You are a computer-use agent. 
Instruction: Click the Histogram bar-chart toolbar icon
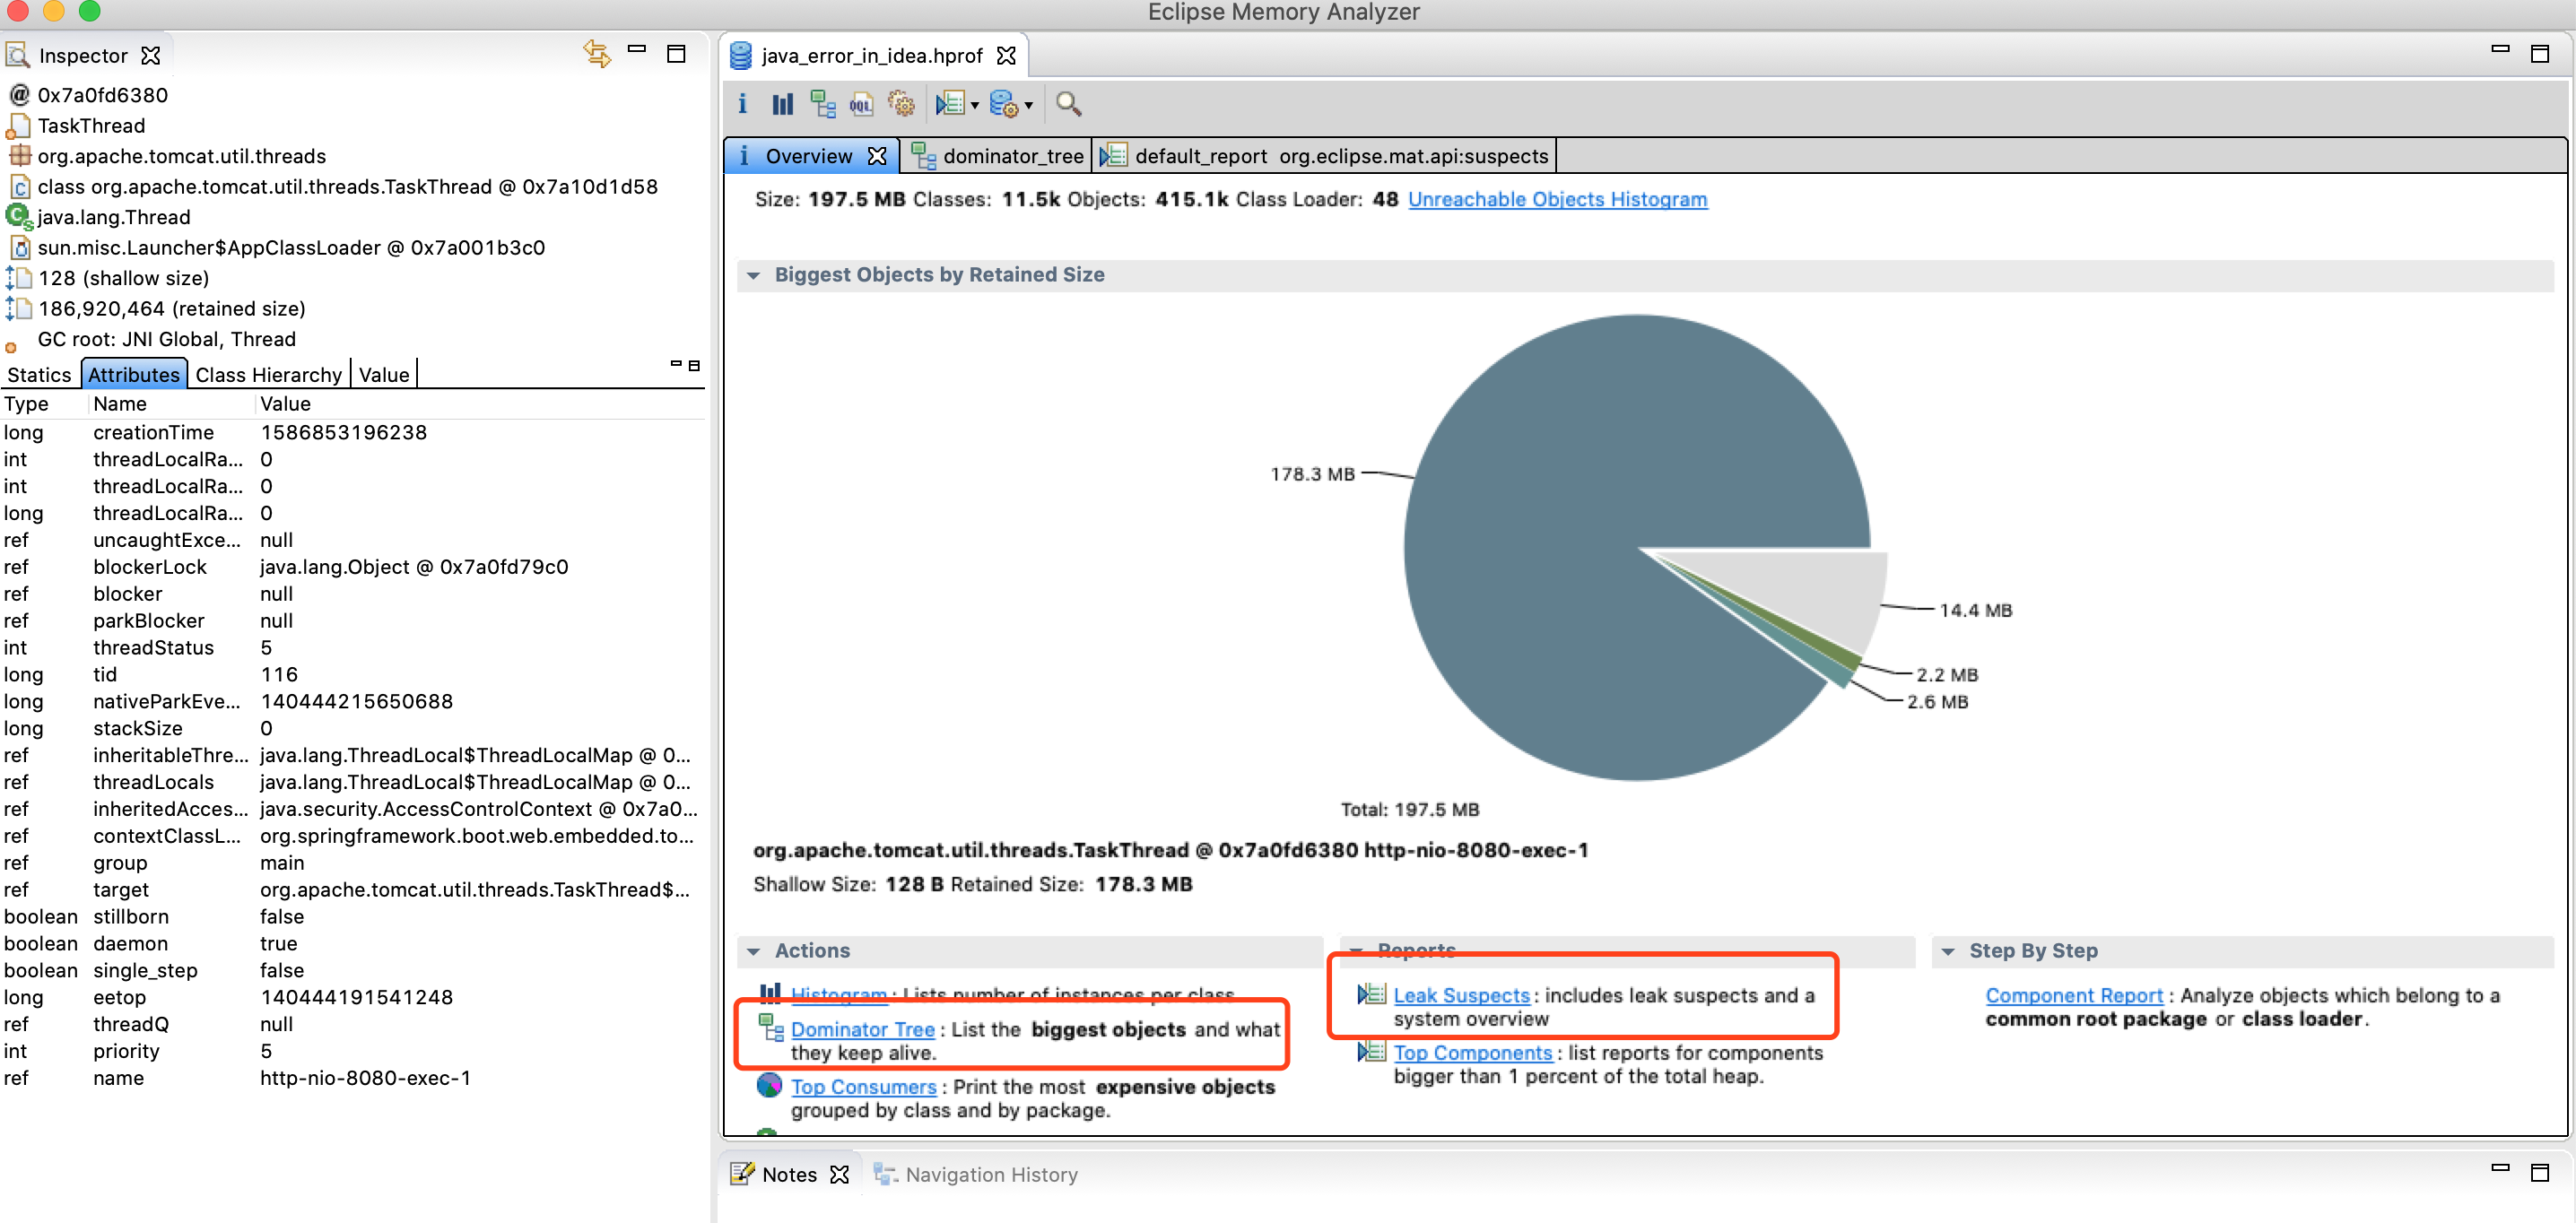(782, 104)
